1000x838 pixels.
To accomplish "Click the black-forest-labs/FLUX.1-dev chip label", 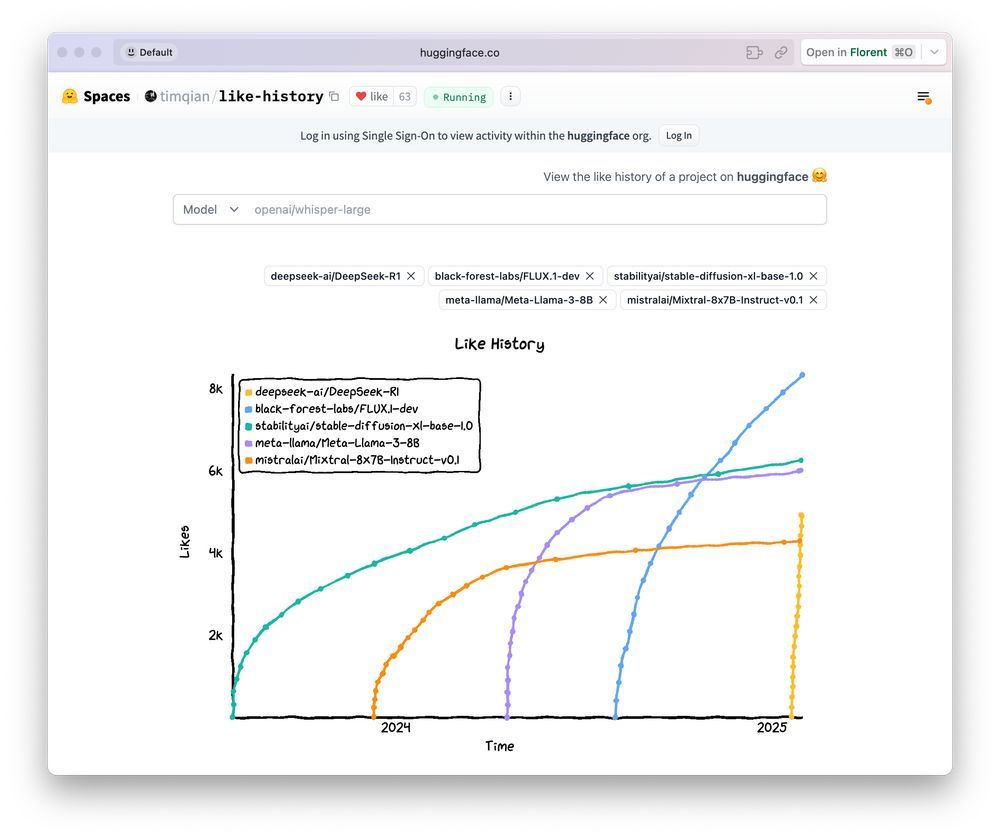I will (507, 276).
